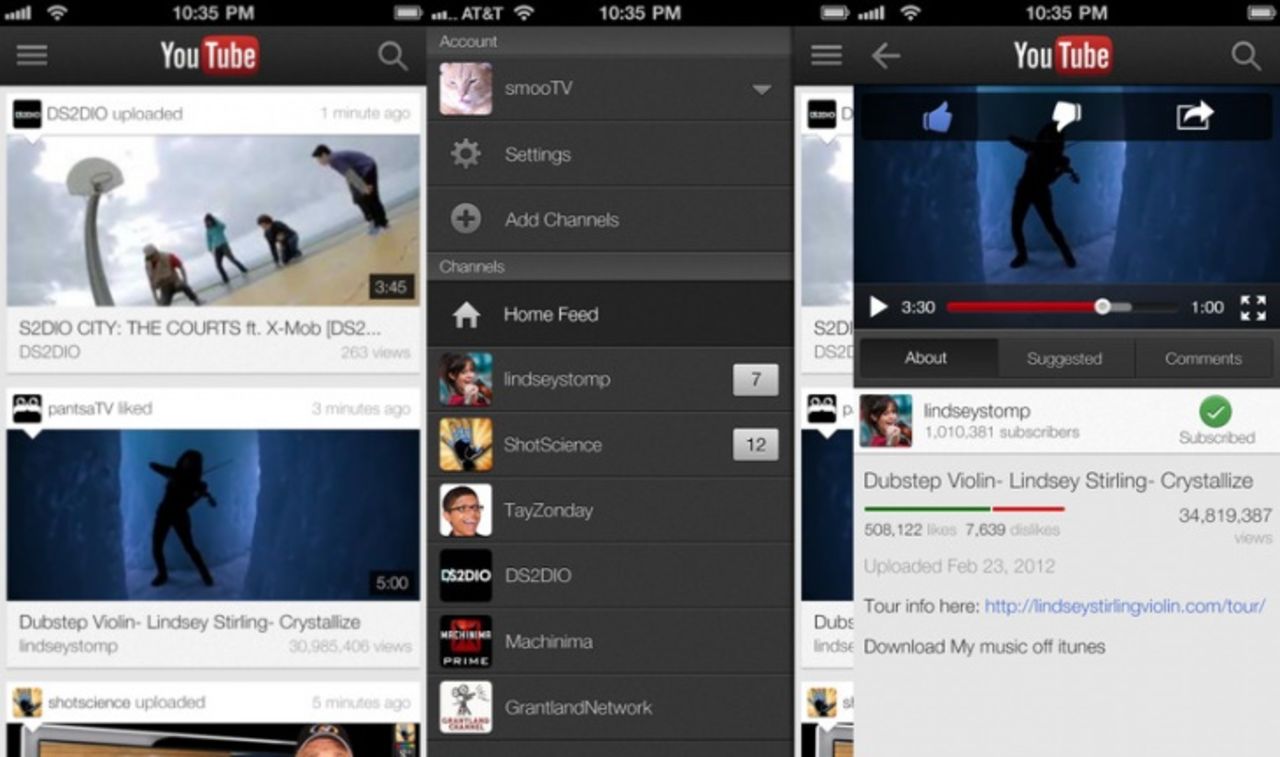Tap the fullscreen toggle on the player
1280x757 pixels.
coord(1251,306)
